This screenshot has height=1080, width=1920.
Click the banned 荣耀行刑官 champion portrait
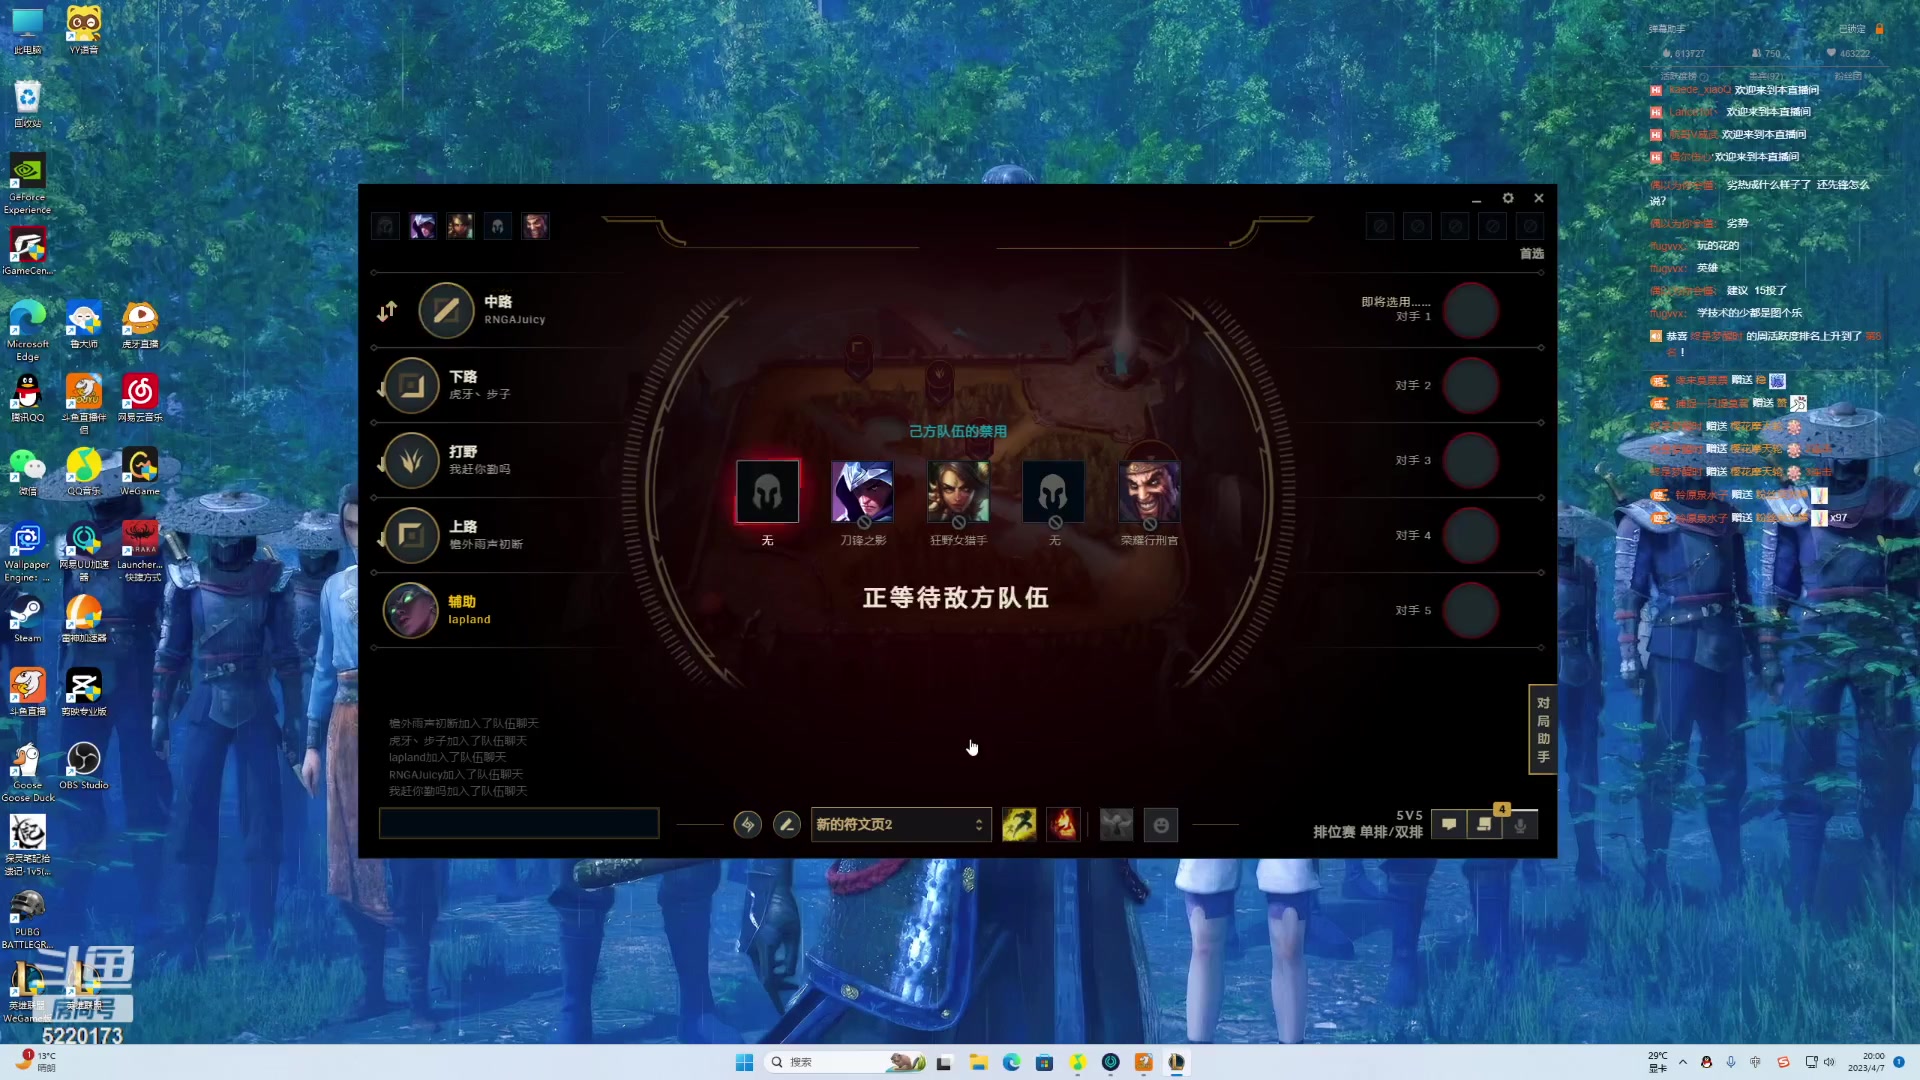(x=1149, y=492)
